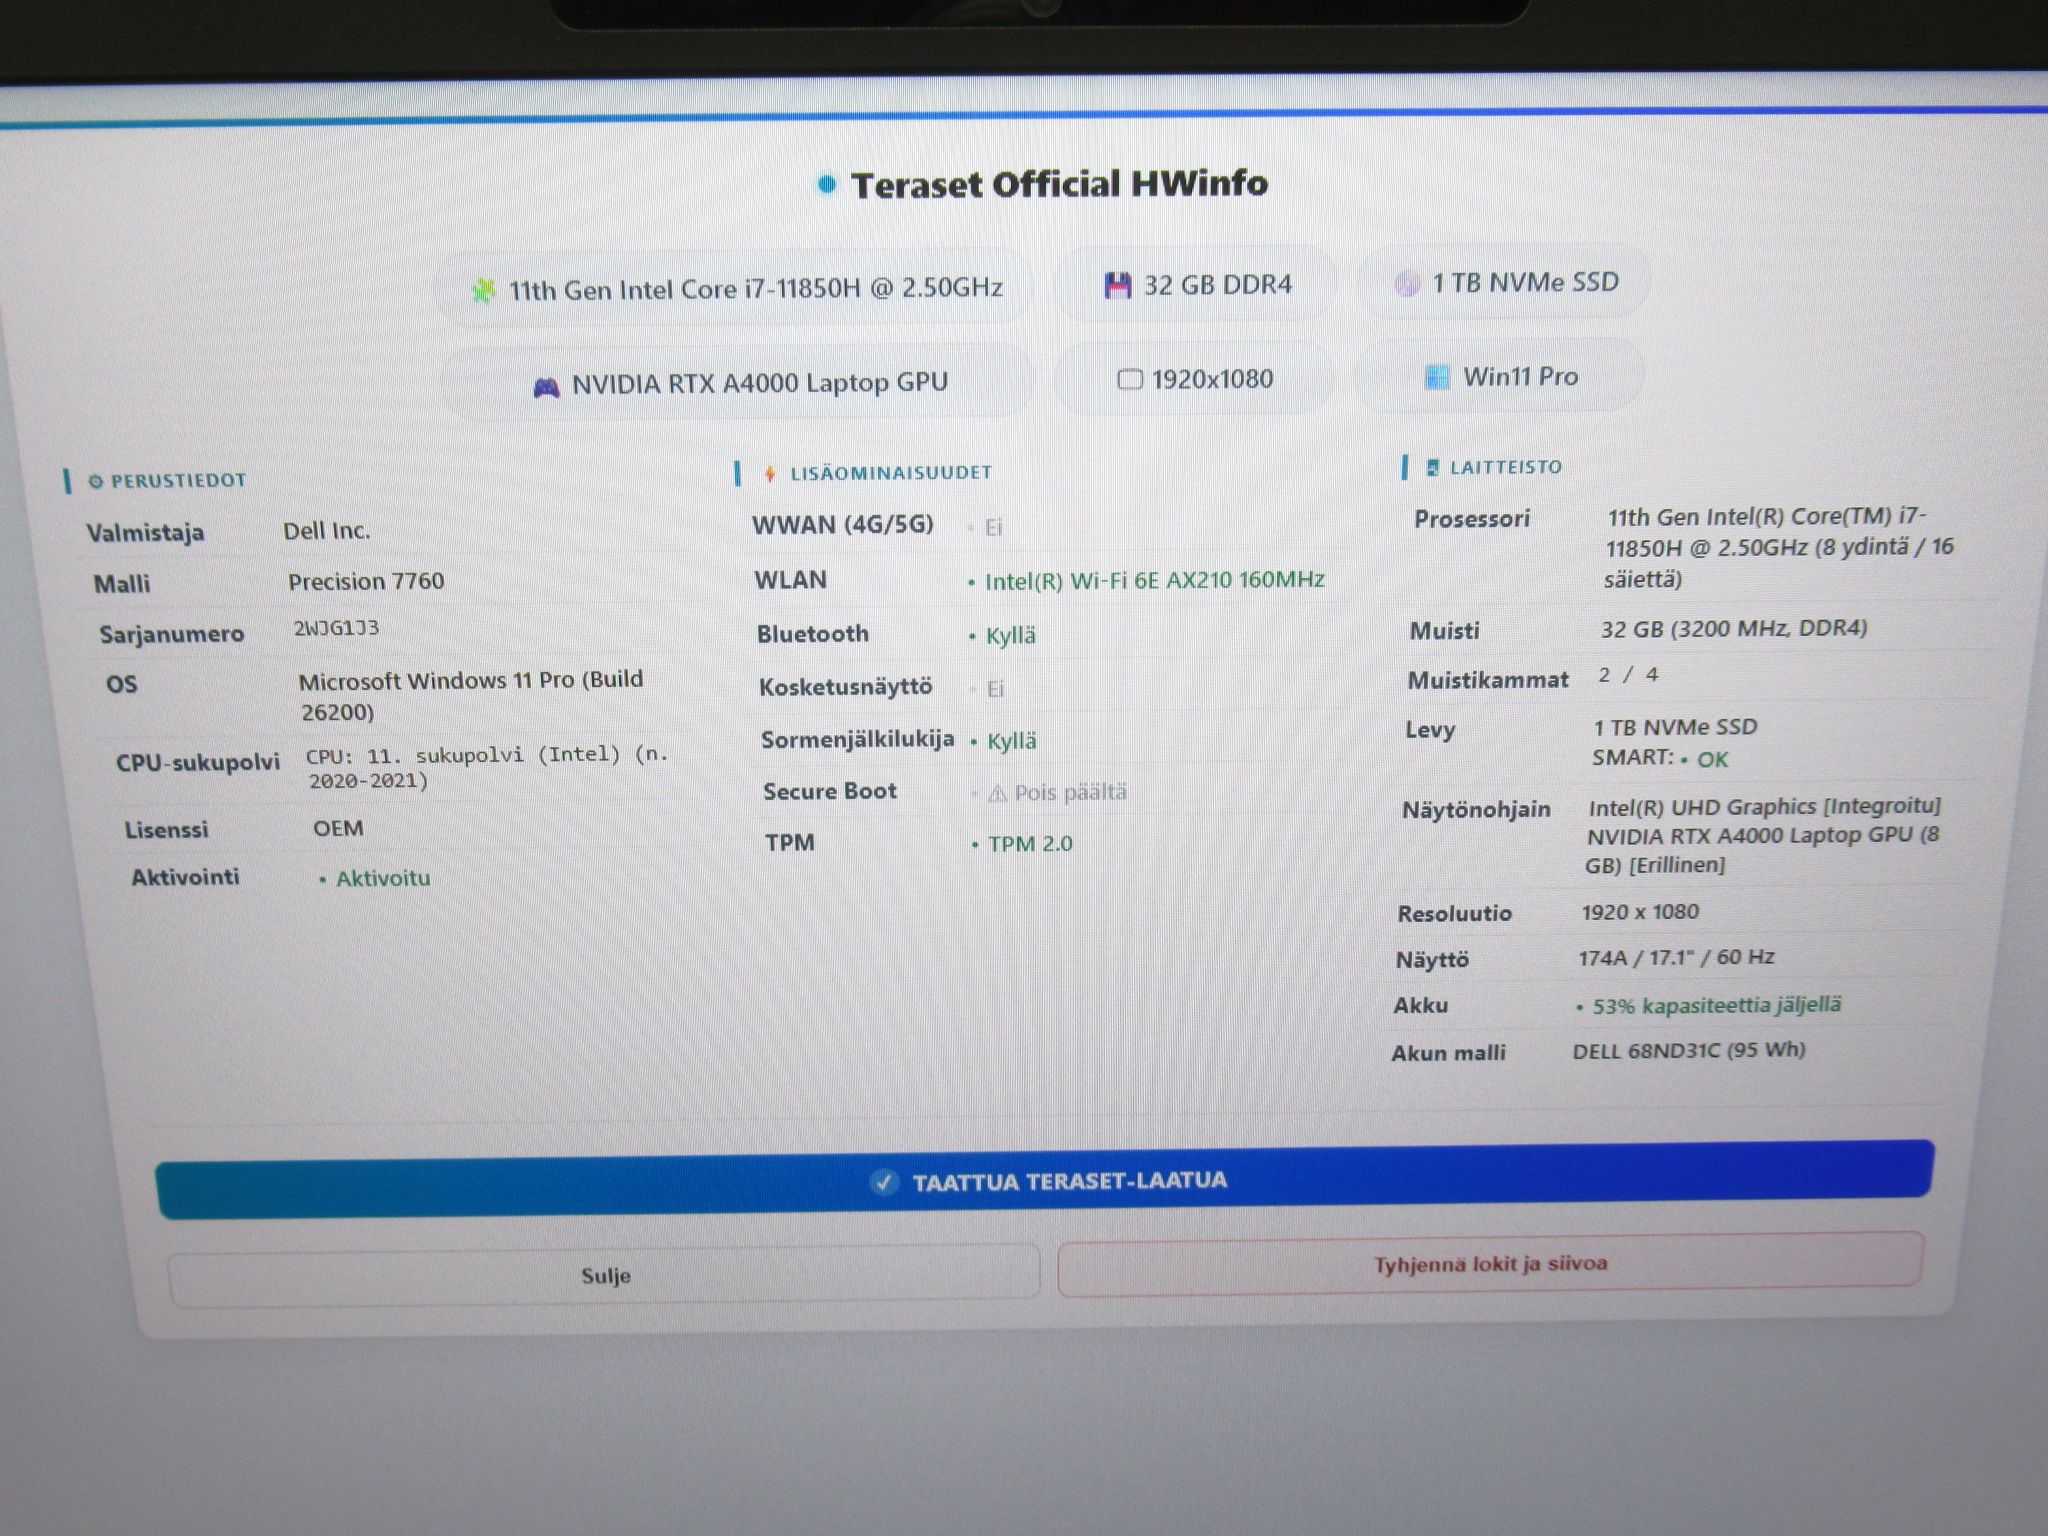Click the Secure Boot warning icon
Viewport: 2048px width, 1536px height.
click(997, 793)
